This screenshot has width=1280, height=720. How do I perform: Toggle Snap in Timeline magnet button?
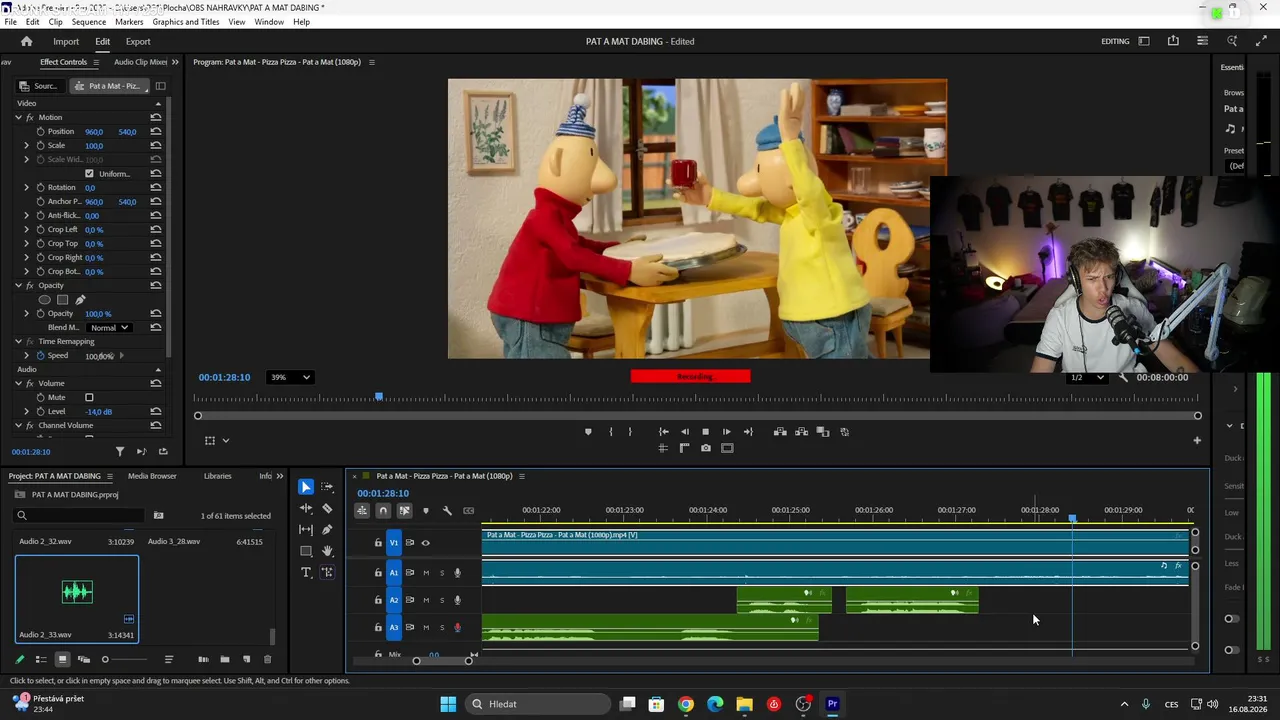(x=383, y=510)
